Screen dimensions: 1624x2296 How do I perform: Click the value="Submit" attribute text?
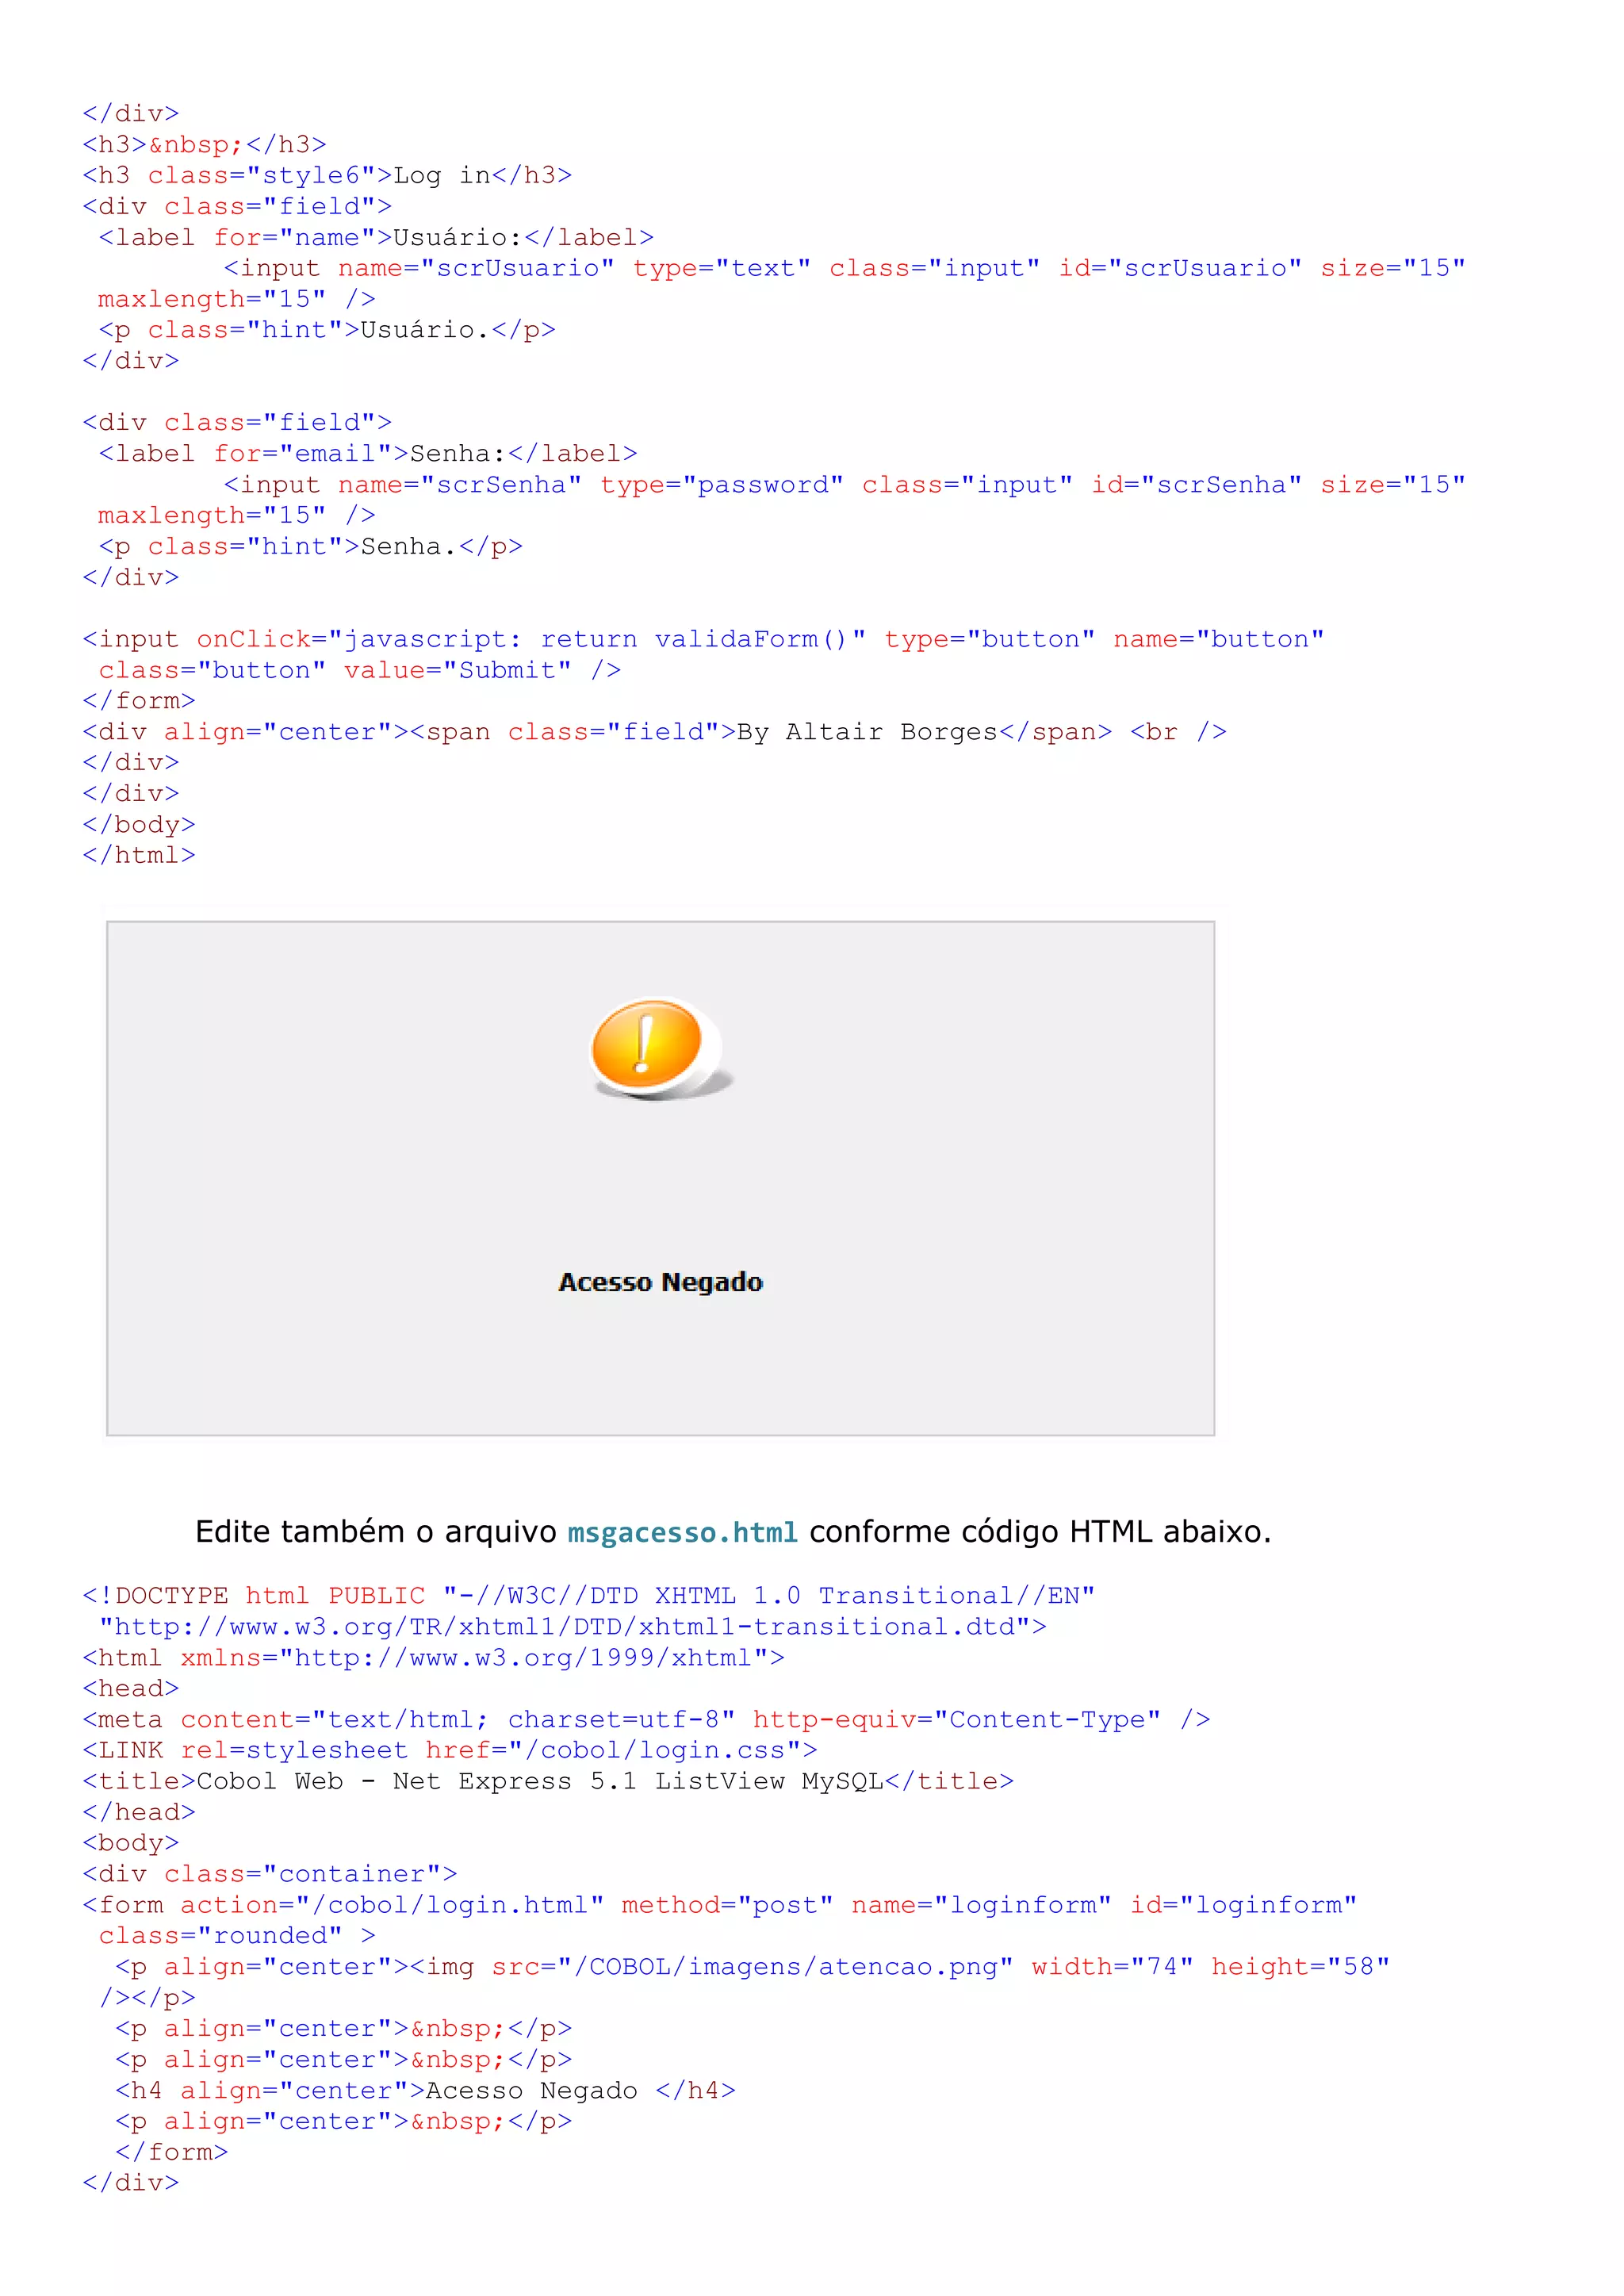[457, 670]
